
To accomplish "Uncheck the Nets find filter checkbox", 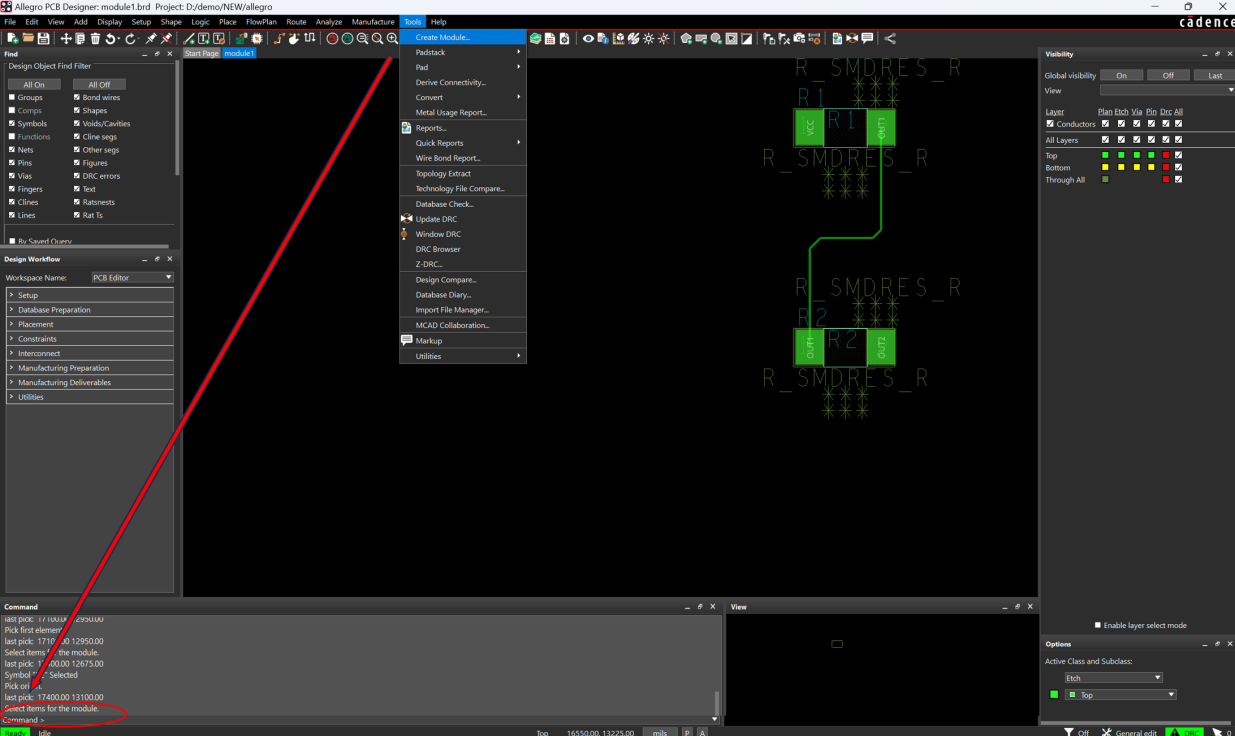I will coord(12,149).
